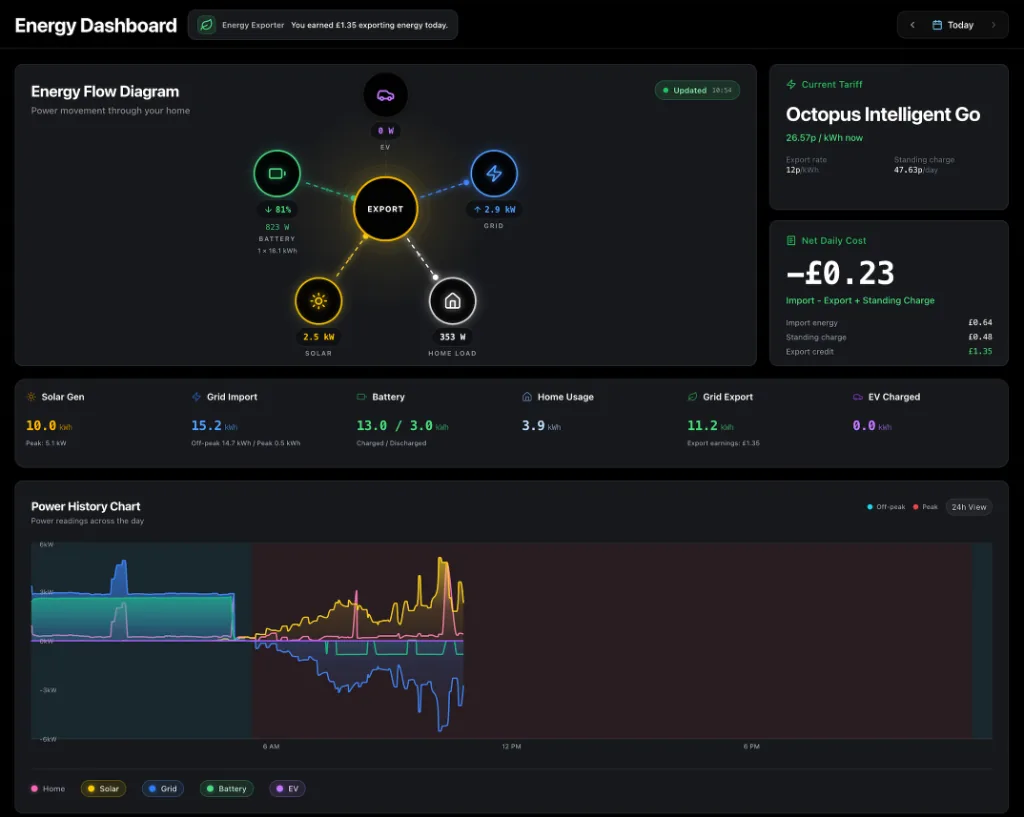Click the Grid Import bolt icon
Image resolution: width=1024 pixels, height=817 pixels.
[196, 396]
